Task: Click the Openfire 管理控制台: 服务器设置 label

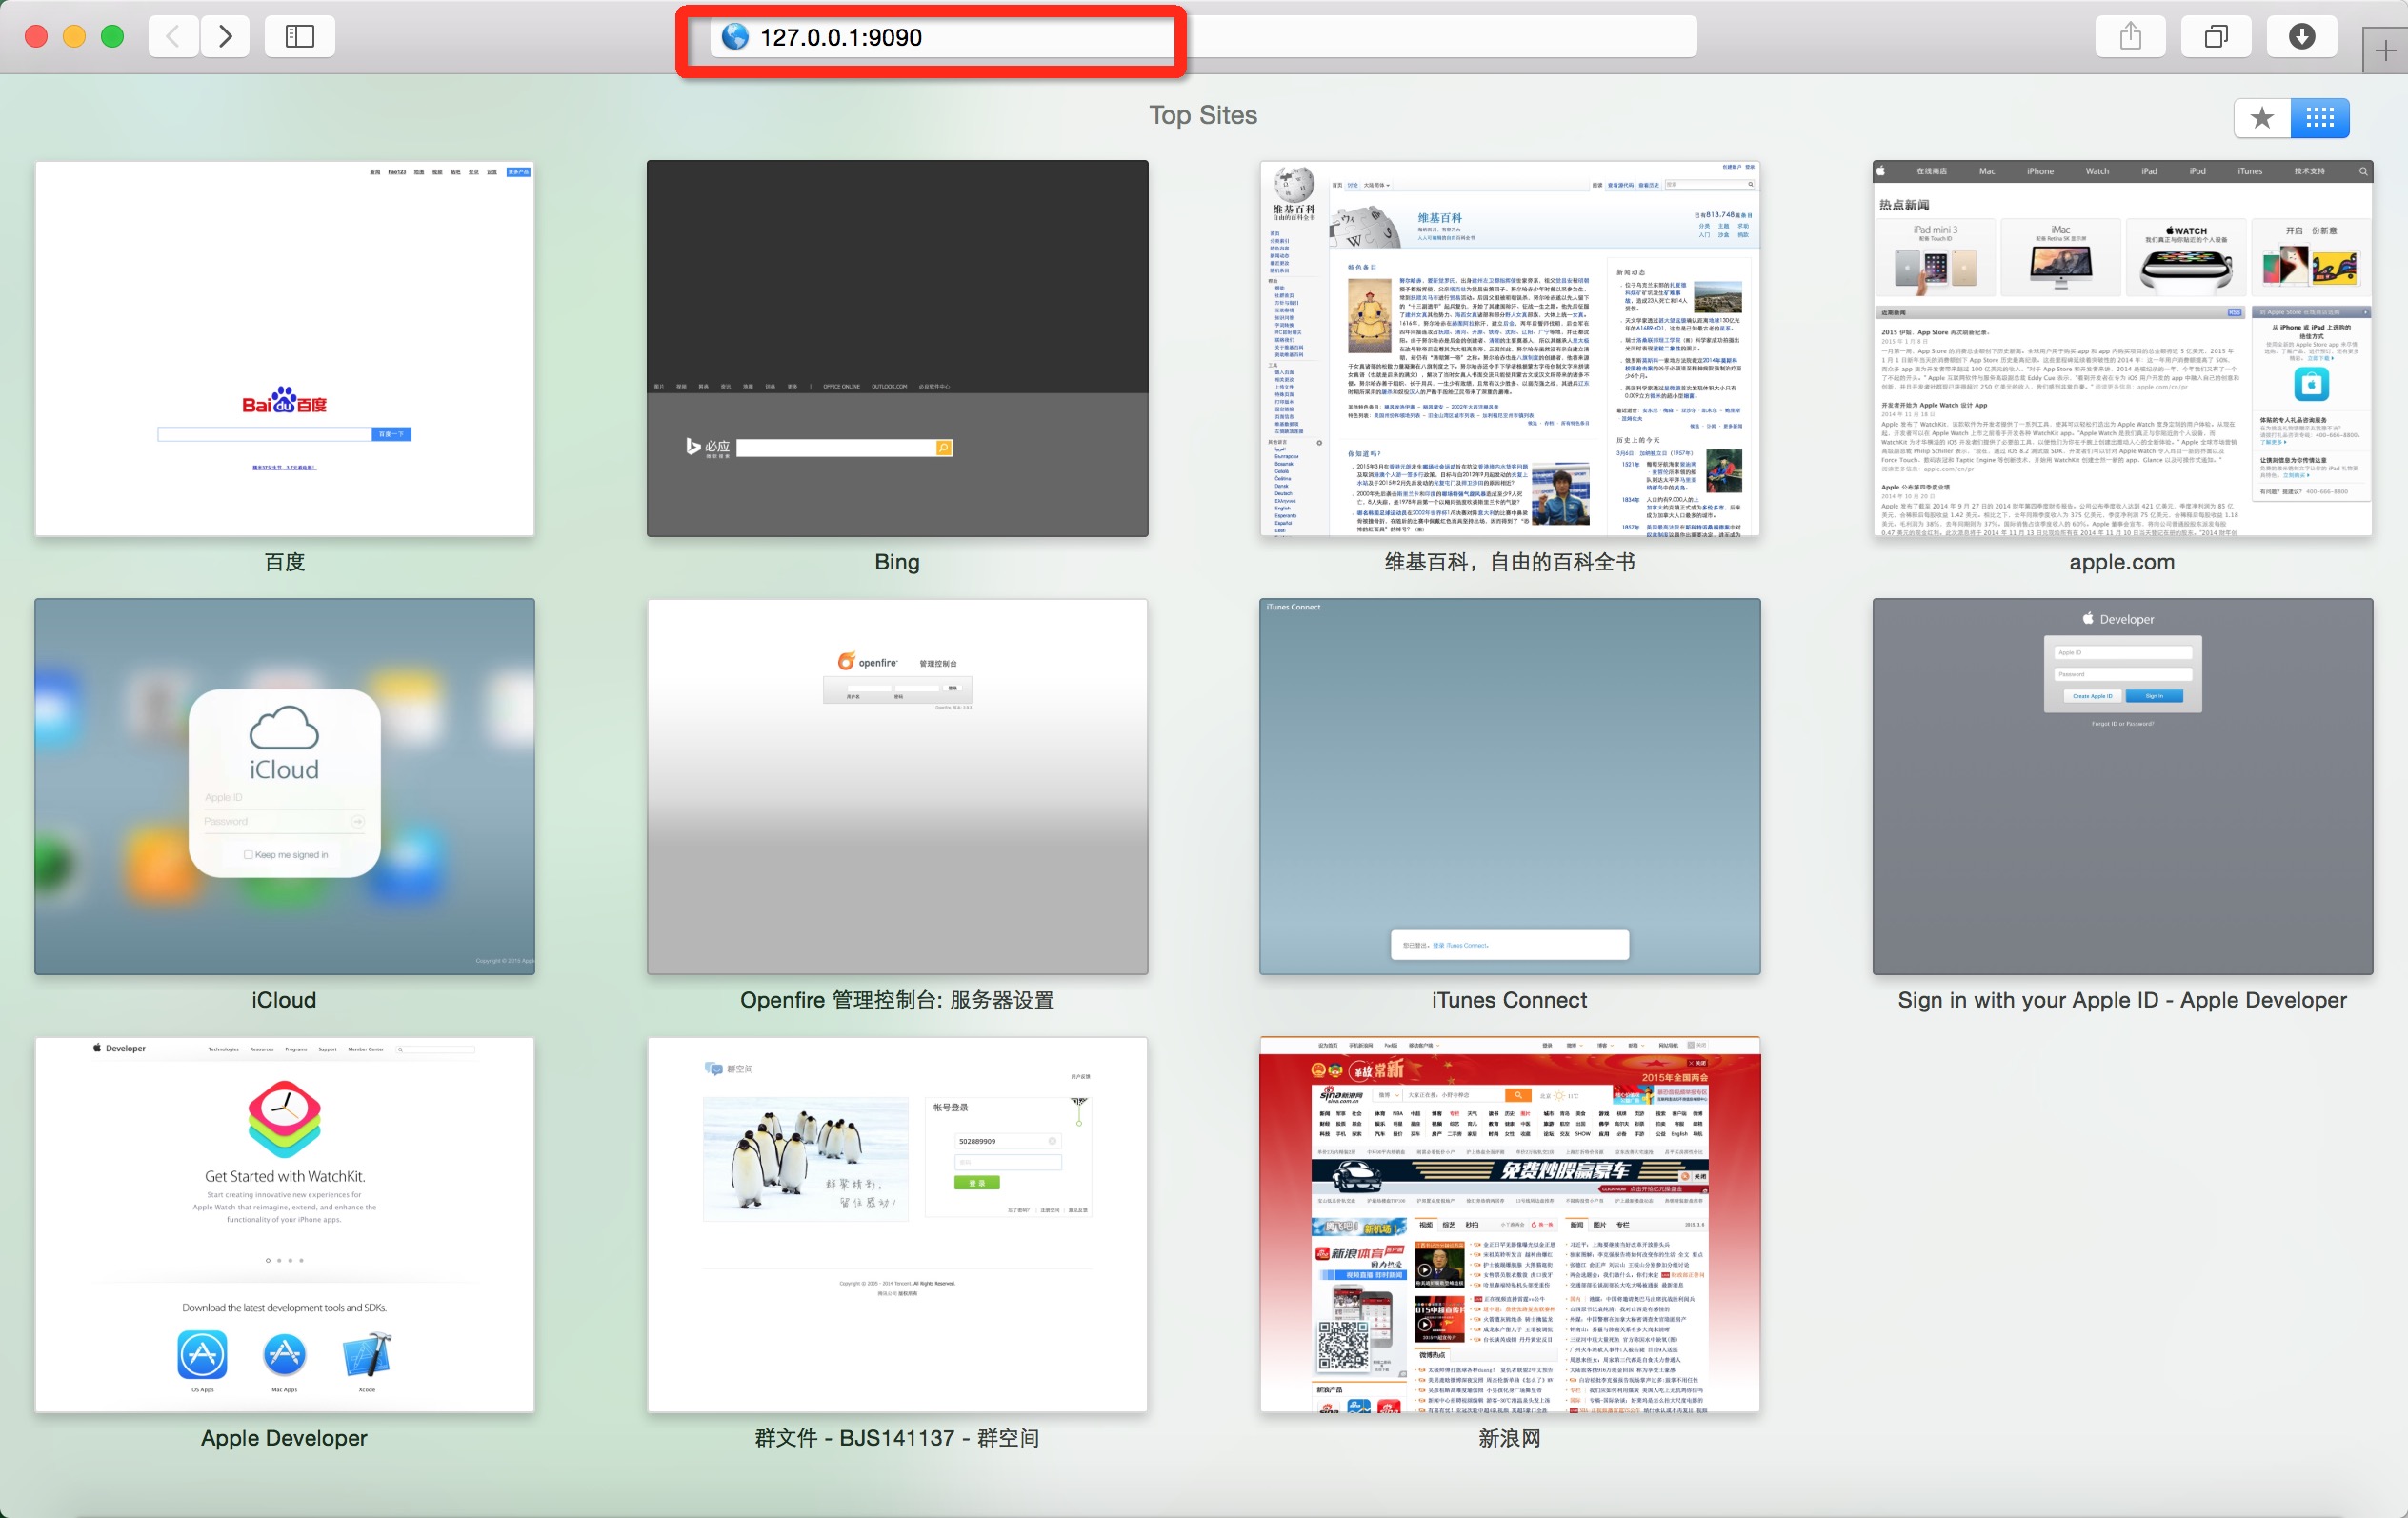Action: (x=897, y=1000)
